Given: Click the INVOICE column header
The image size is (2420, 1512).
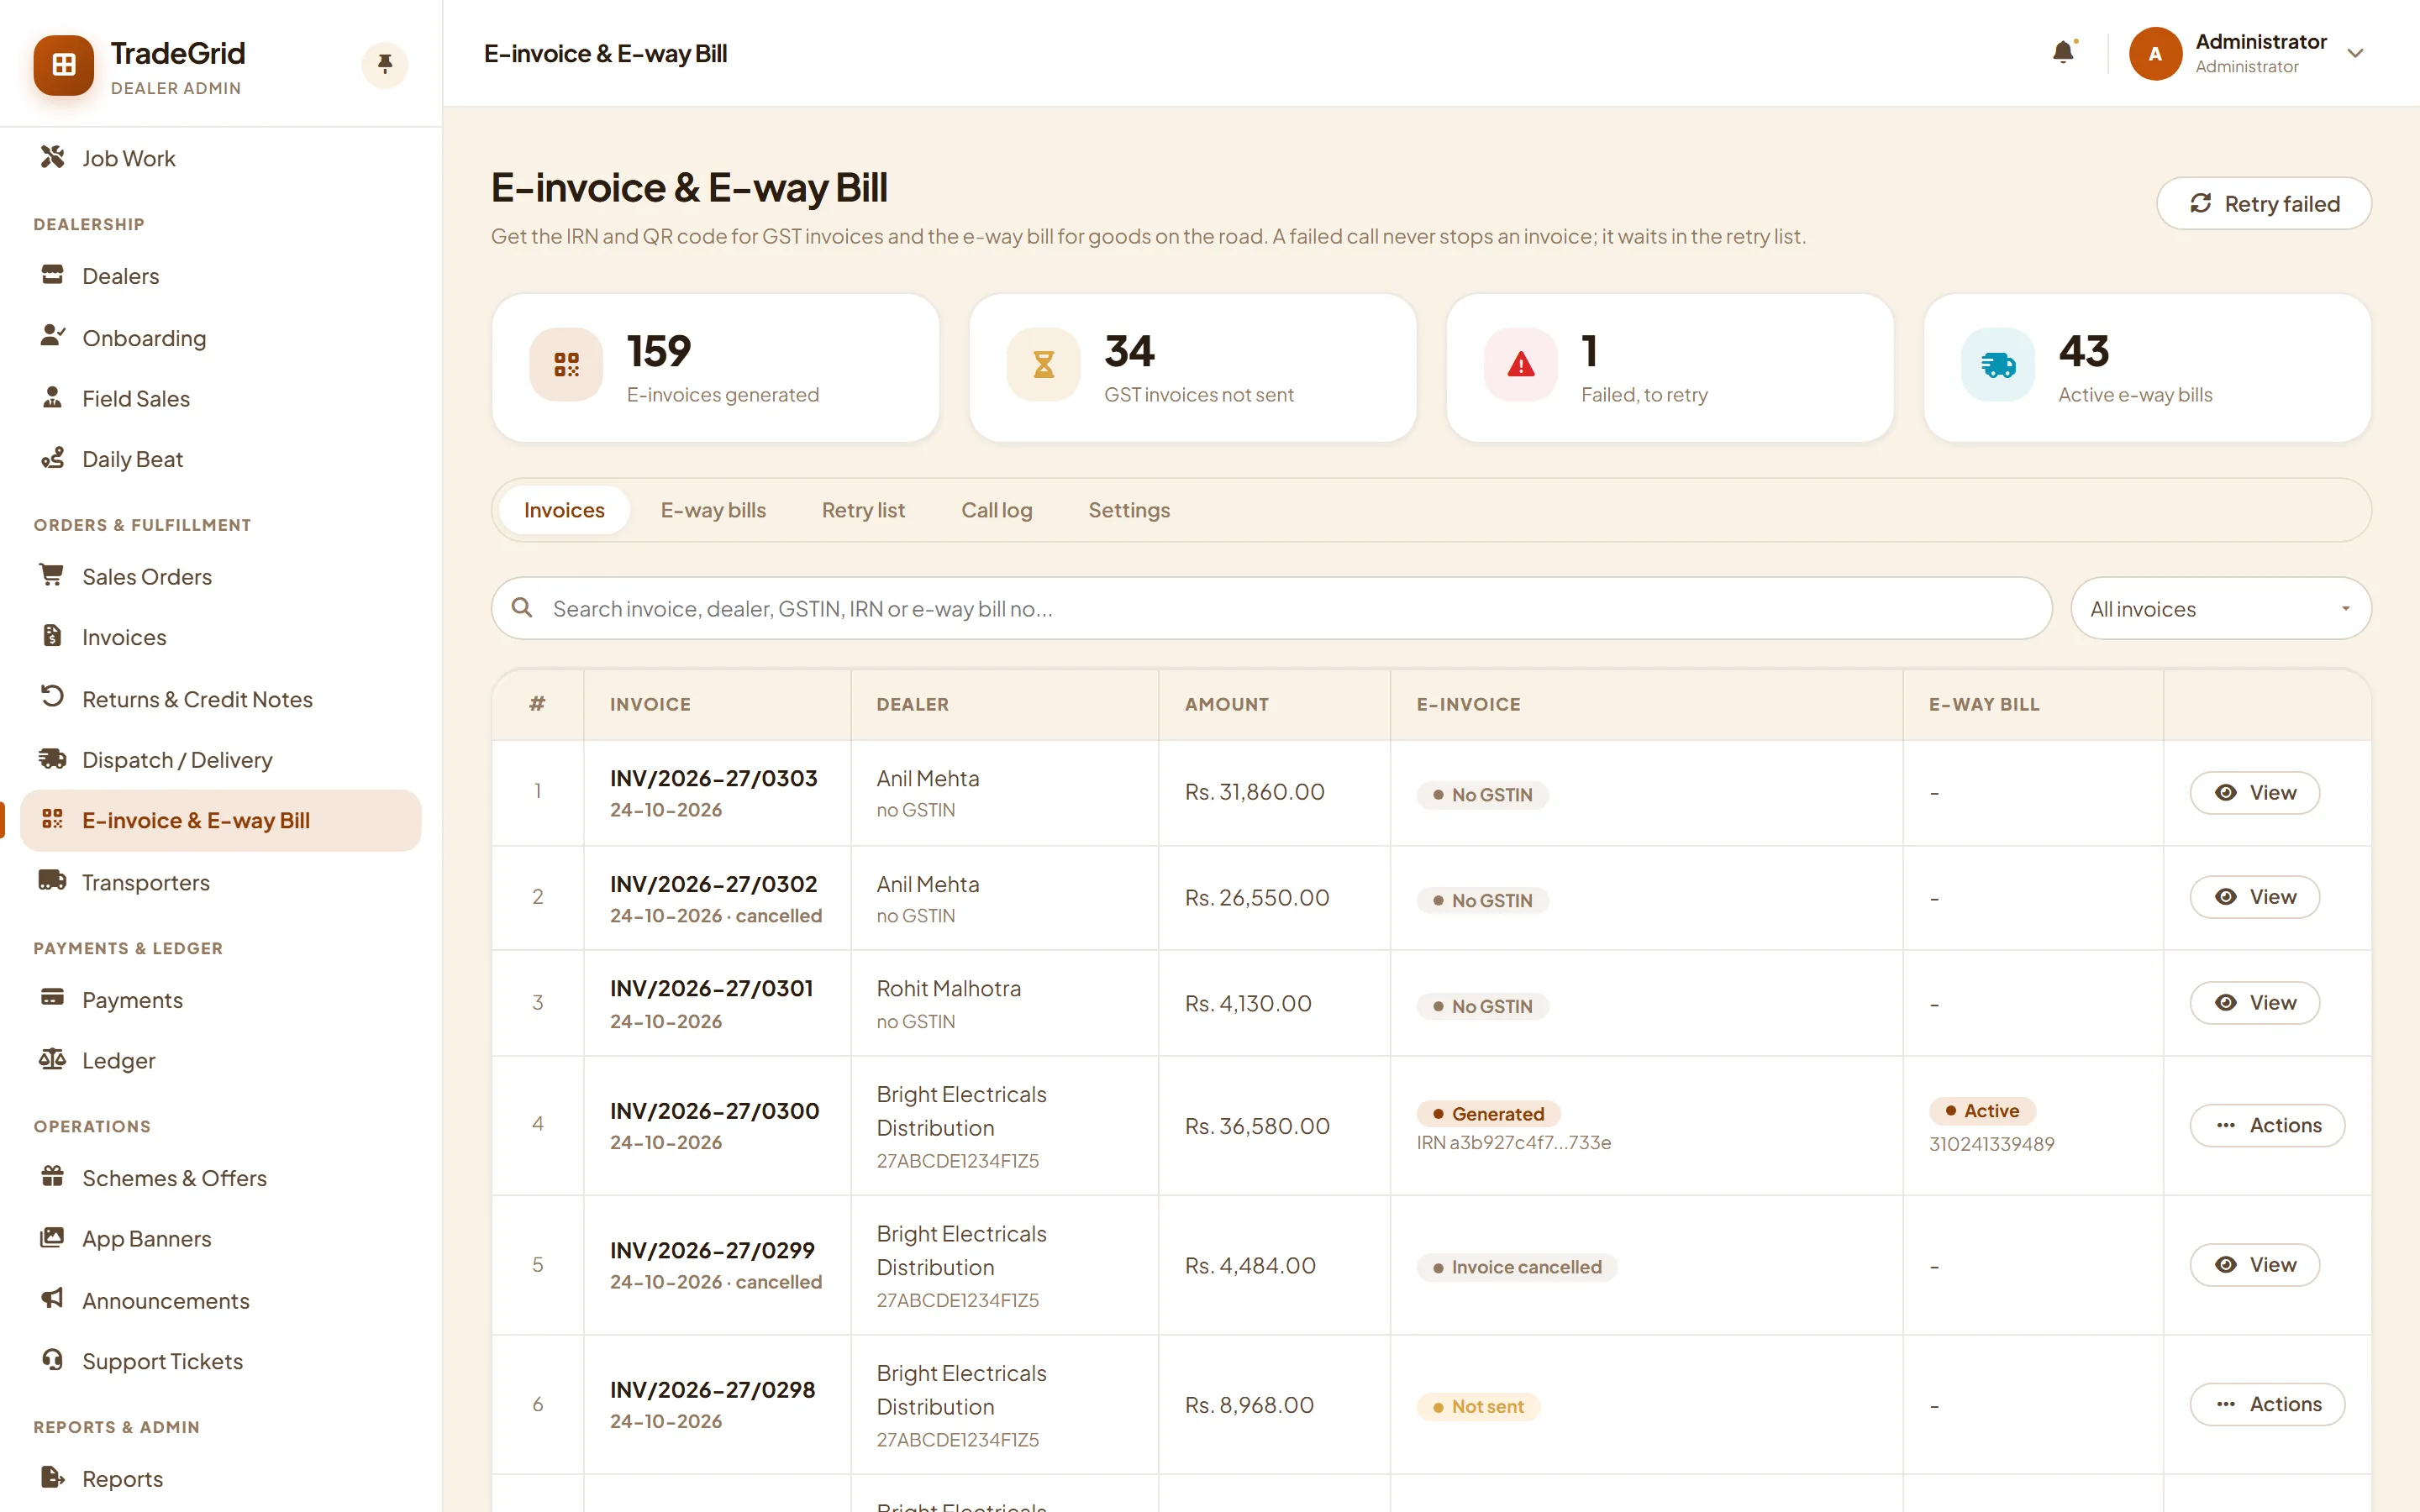Looking at the screenshot, I should (x=650, y=704).
